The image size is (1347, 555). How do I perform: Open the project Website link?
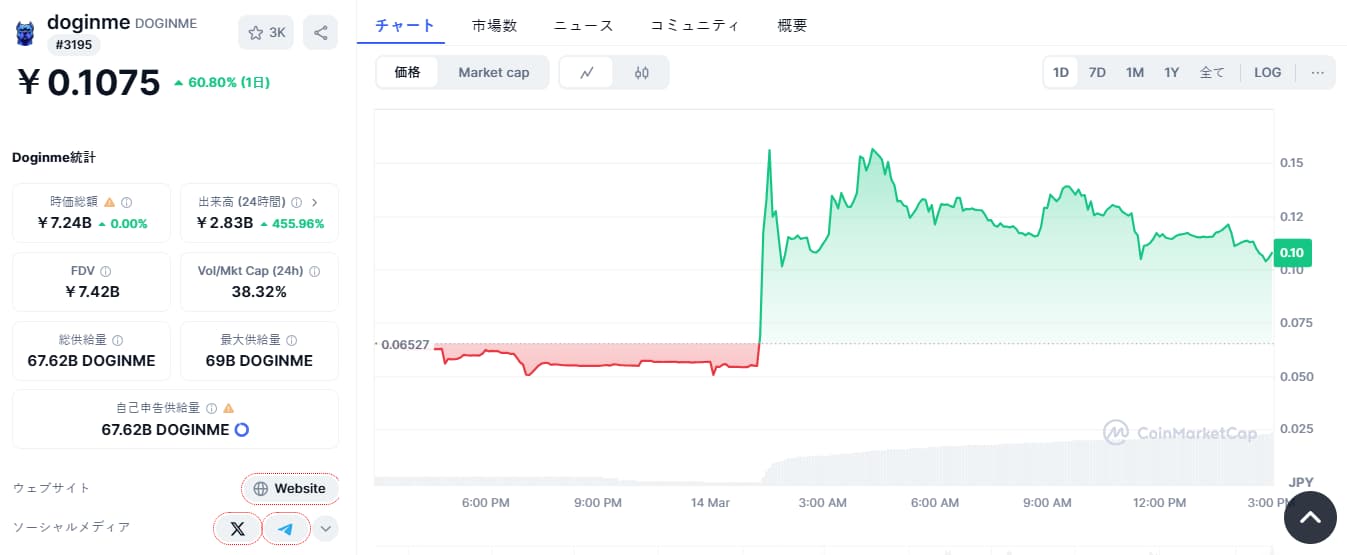click(x=290, y=488)
